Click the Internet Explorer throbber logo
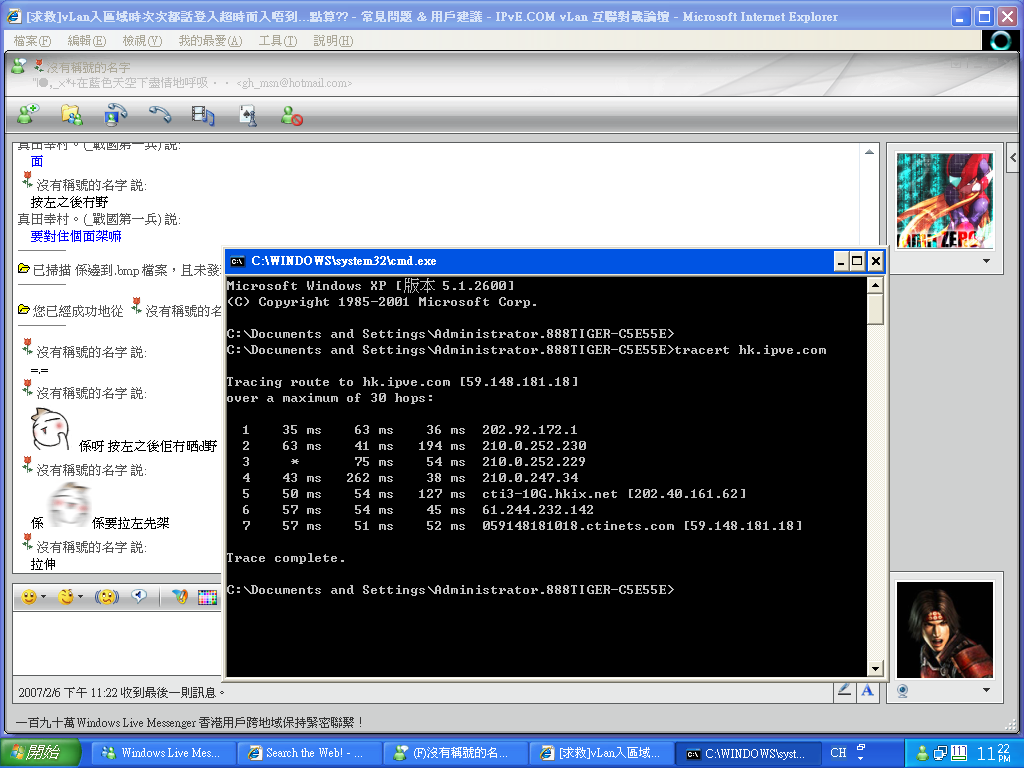This screenshot has width=1024, height=768. [1000, 40]
